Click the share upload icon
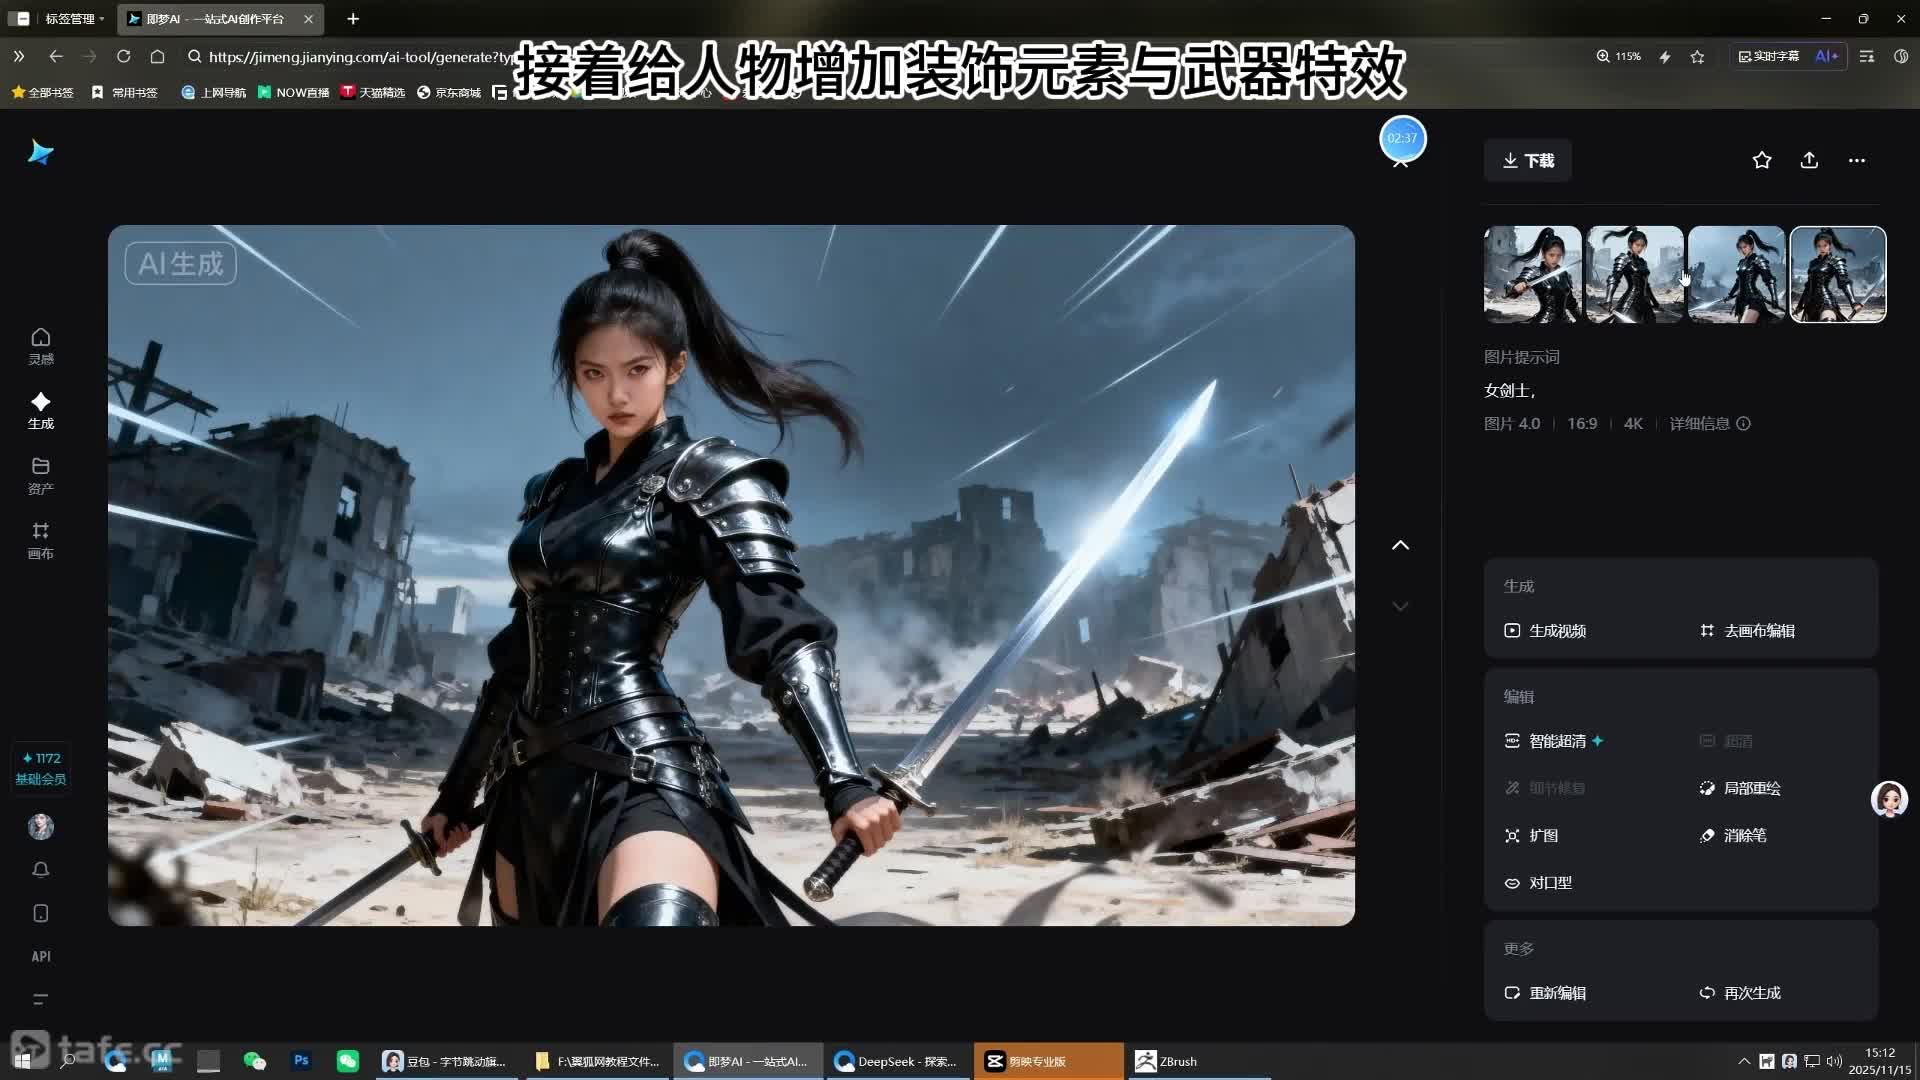 [x=1809, y=160]
